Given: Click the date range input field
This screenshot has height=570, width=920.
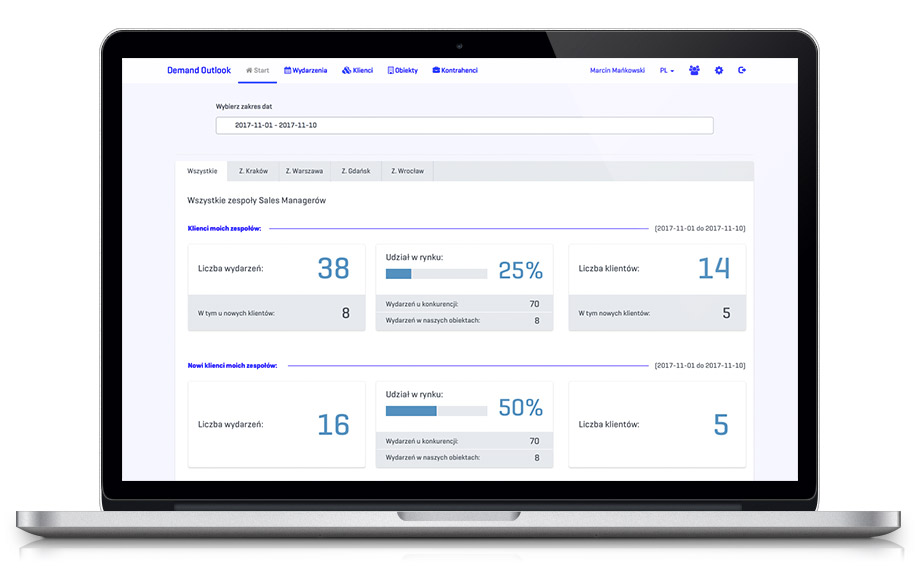Looking at the screenshot, I should pos(464,126).
